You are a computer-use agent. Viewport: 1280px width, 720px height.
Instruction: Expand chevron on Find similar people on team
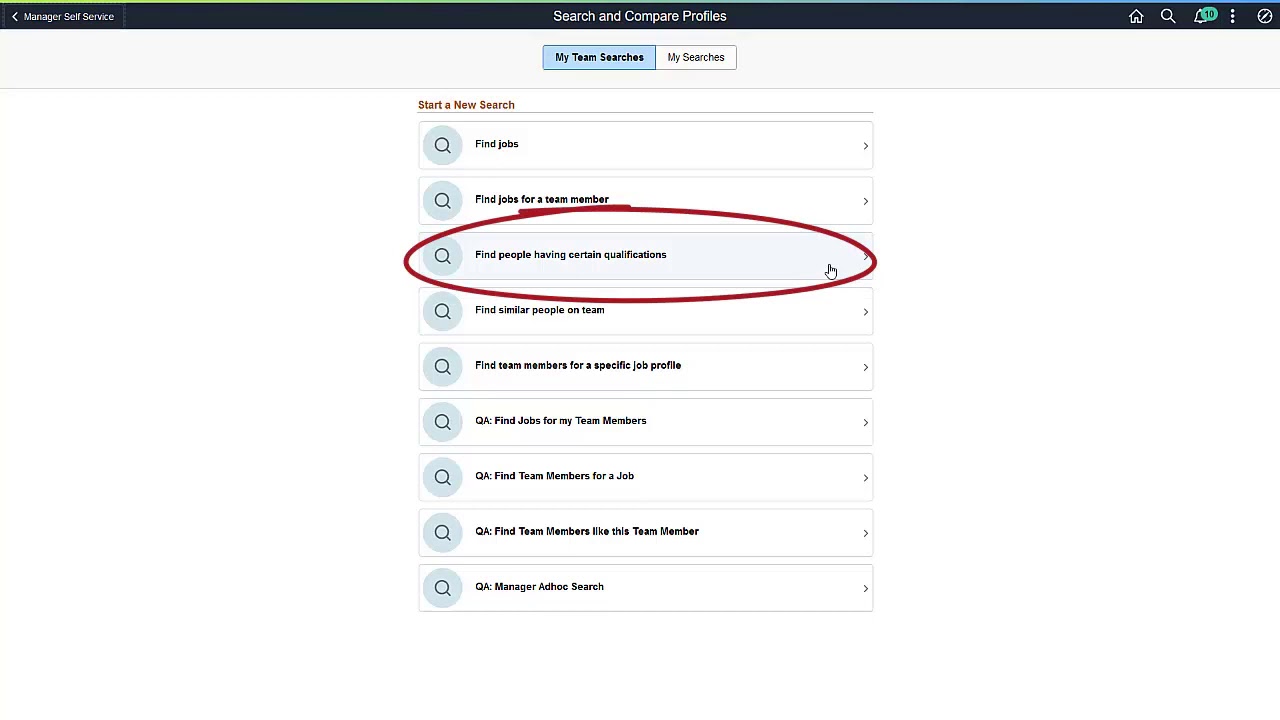865,312
